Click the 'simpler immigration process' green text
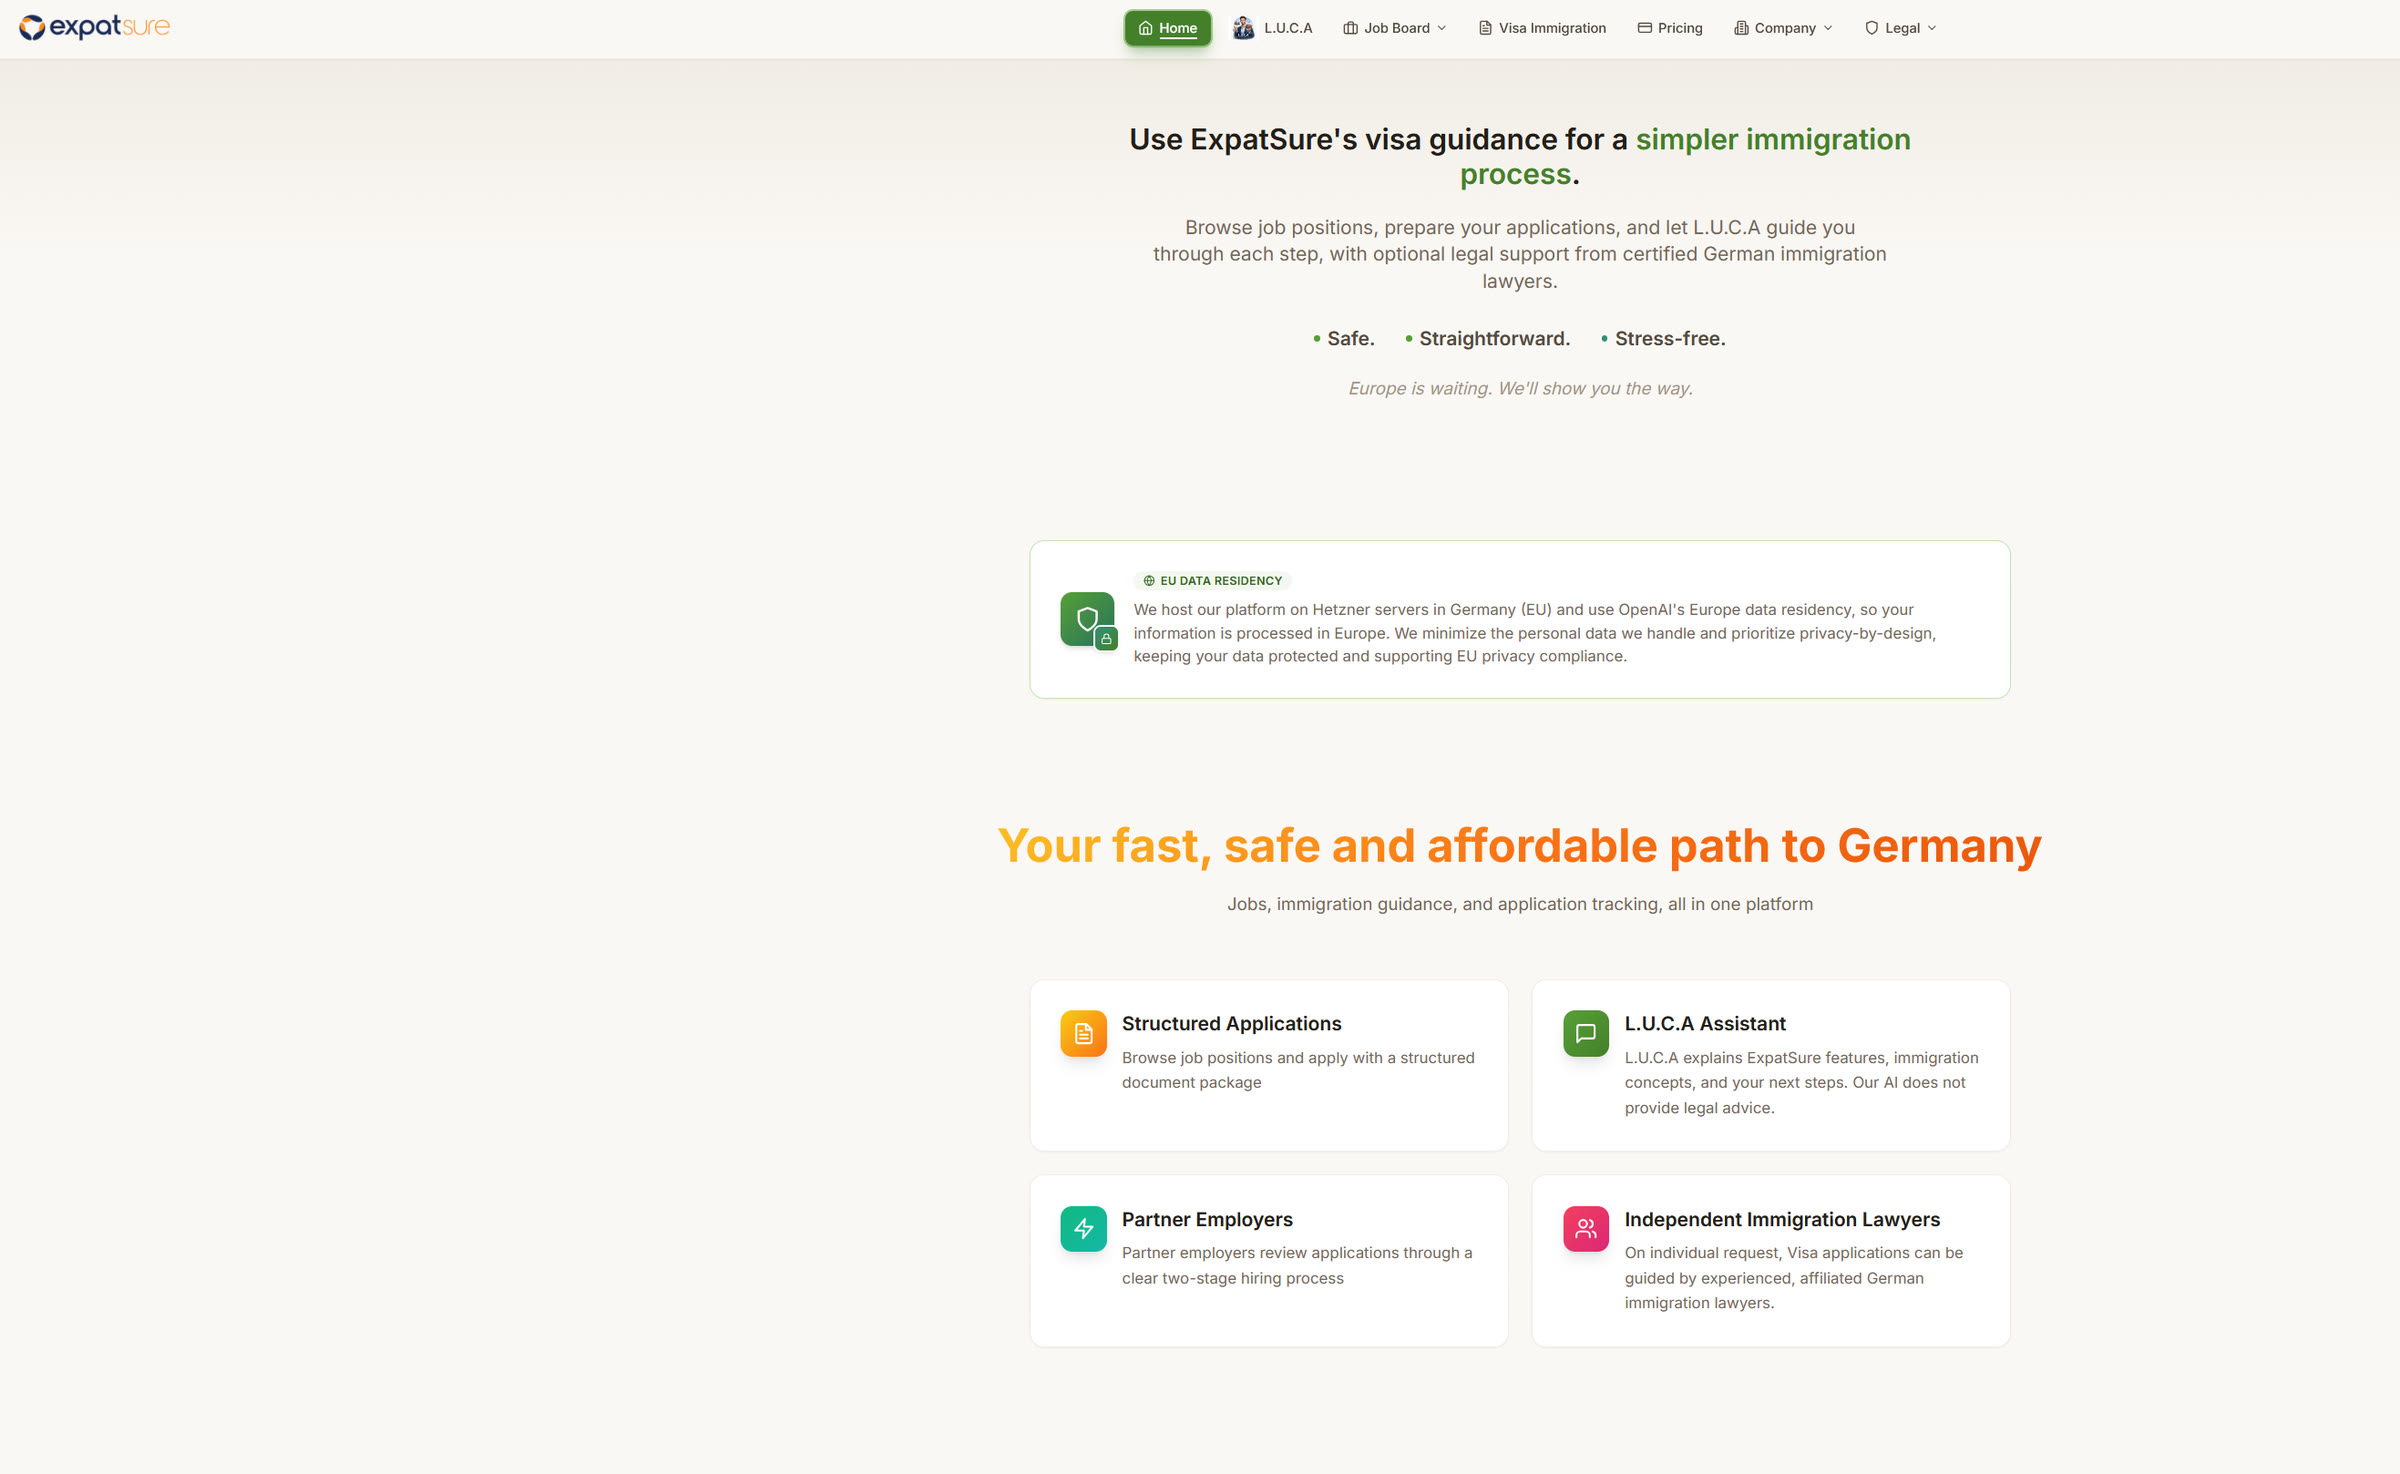Screen dimensions: 2400x1474 (x=1685, y=157)
